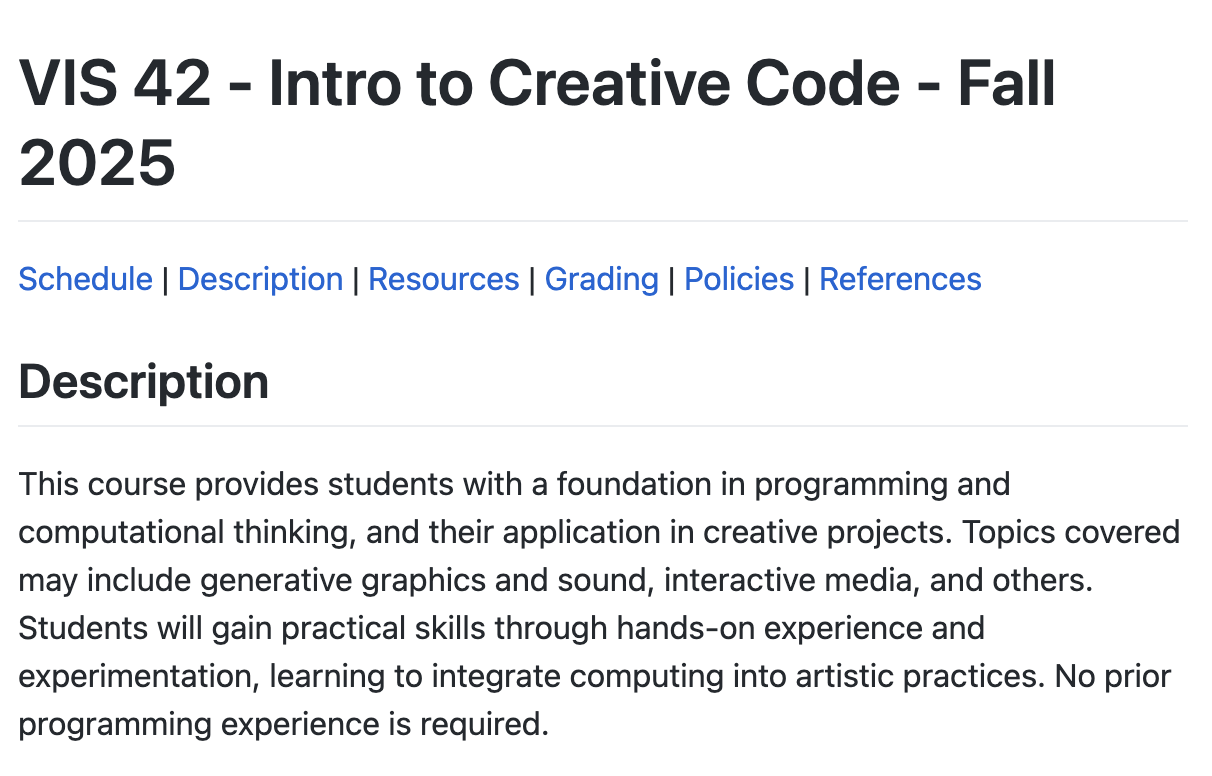Go to the Grading section link
Screen dimensions: 1212x776
pyautogui.click(x=601, y=279)
